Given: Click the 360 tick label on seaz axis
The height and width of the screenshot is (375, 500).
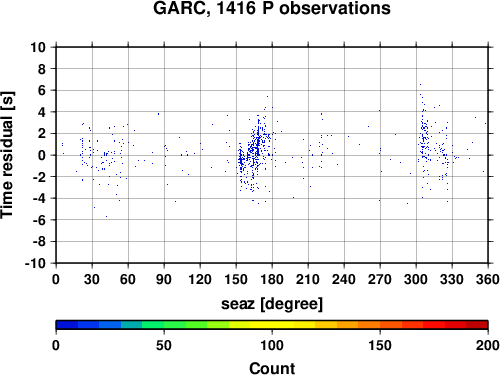Looking at the screenshot, I should click(488, 279).
